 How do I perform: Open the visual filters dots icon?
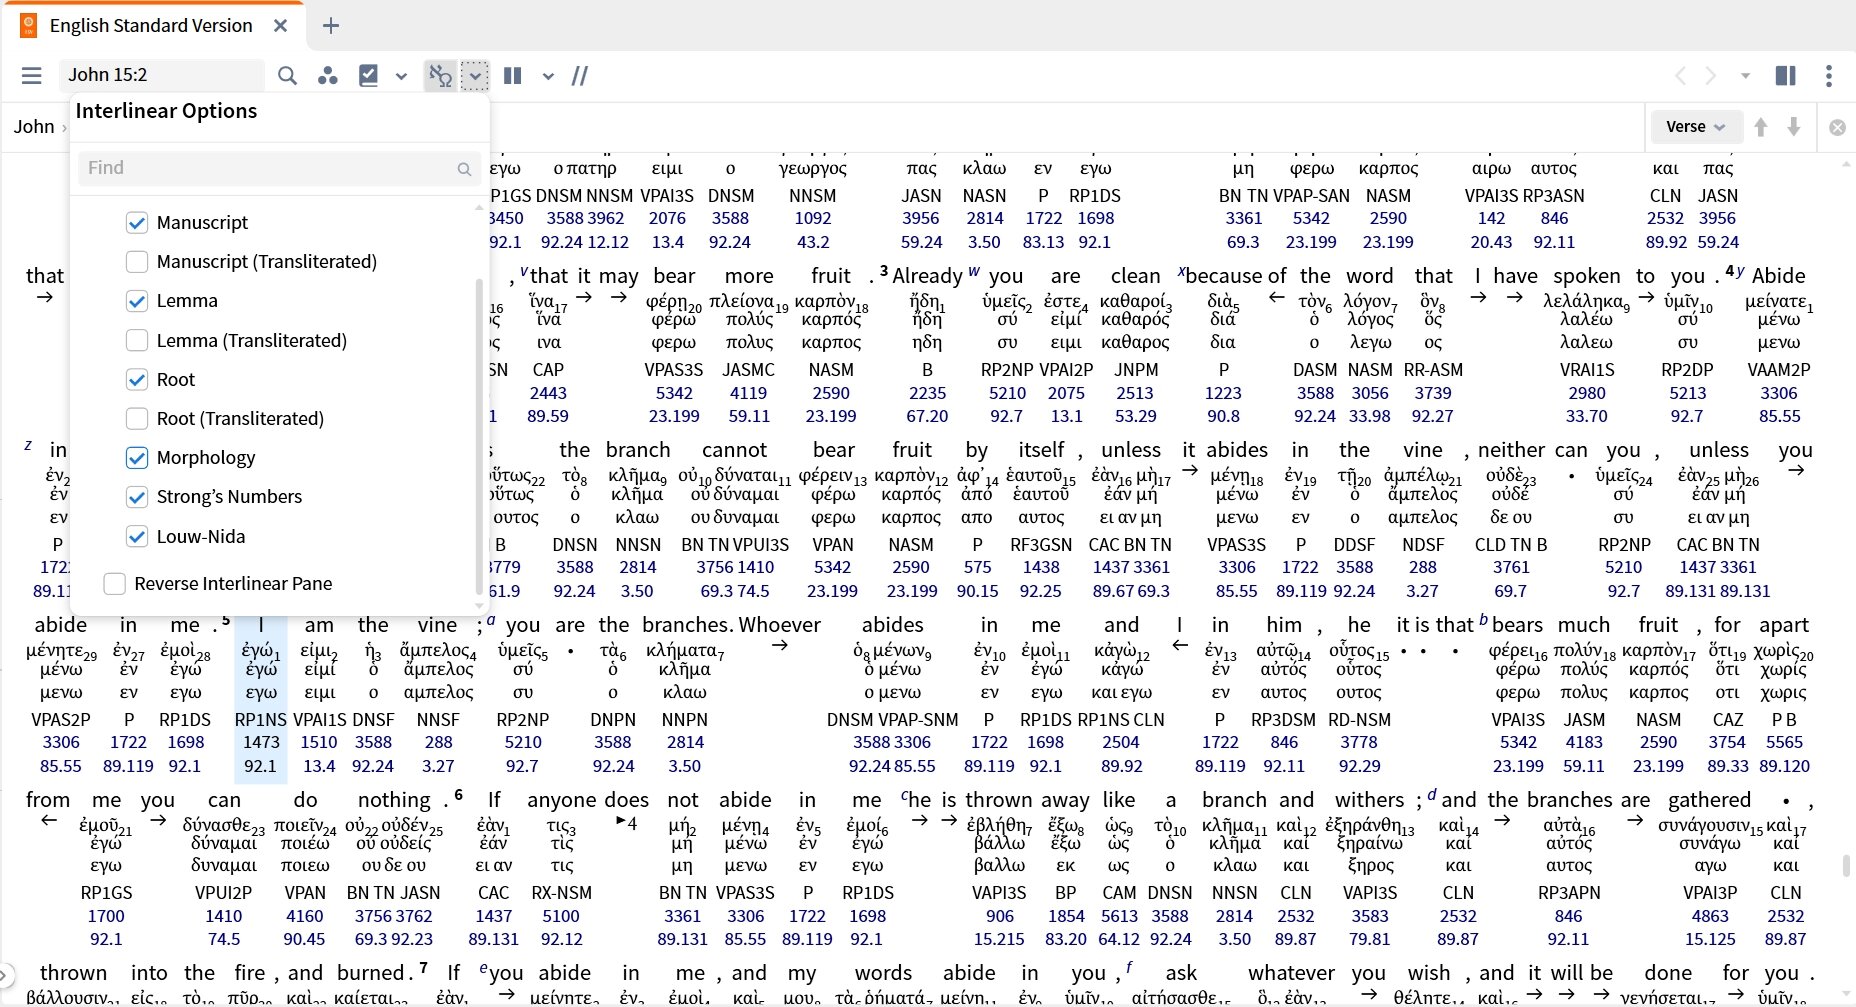coord(327,76)
